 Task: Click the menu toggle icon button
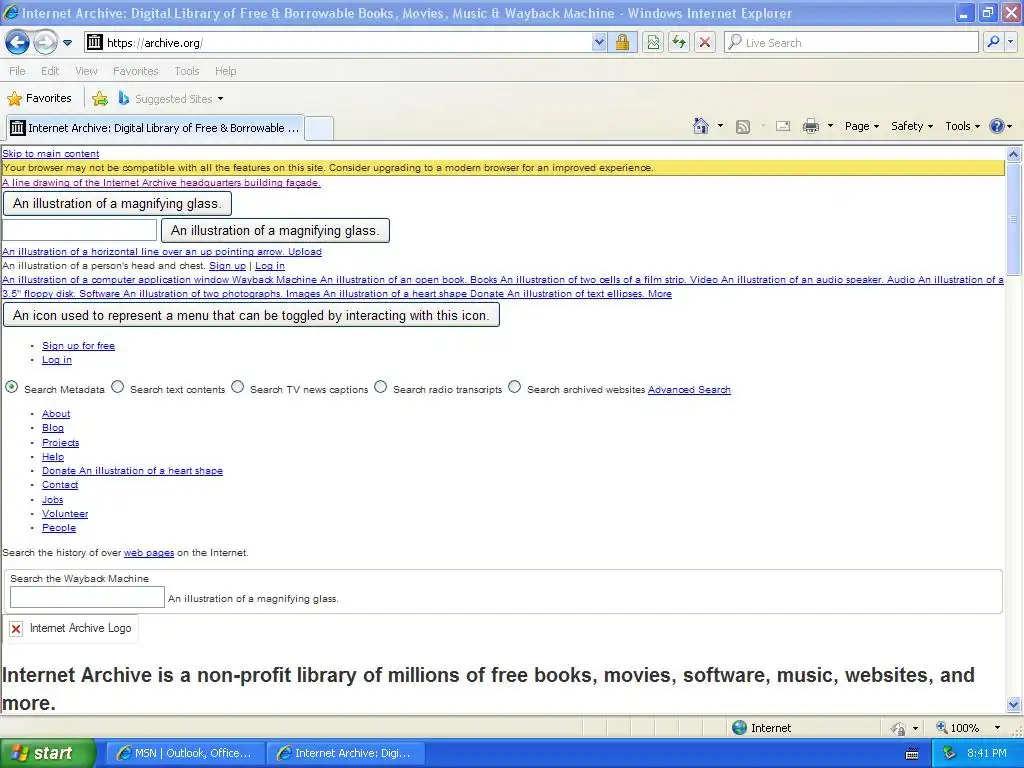251,315
